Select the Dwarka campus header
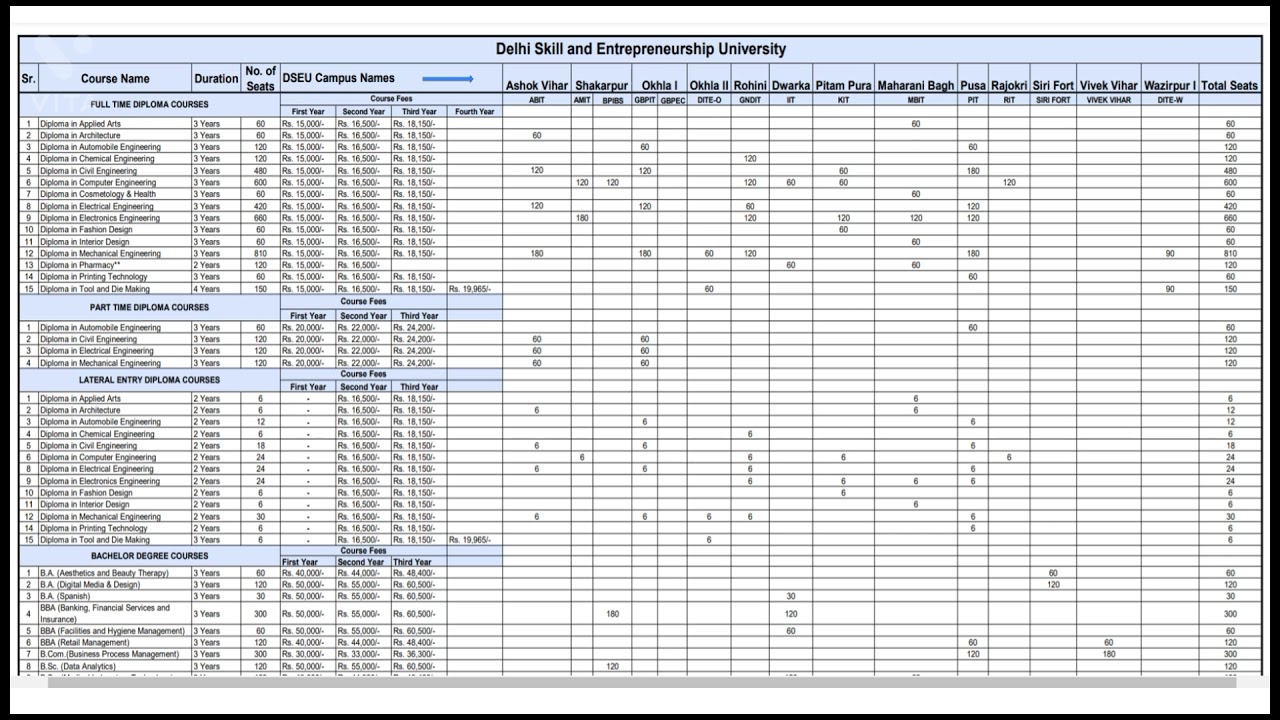The height and width of the screenshot is (720, 1280). pos(791,86)
